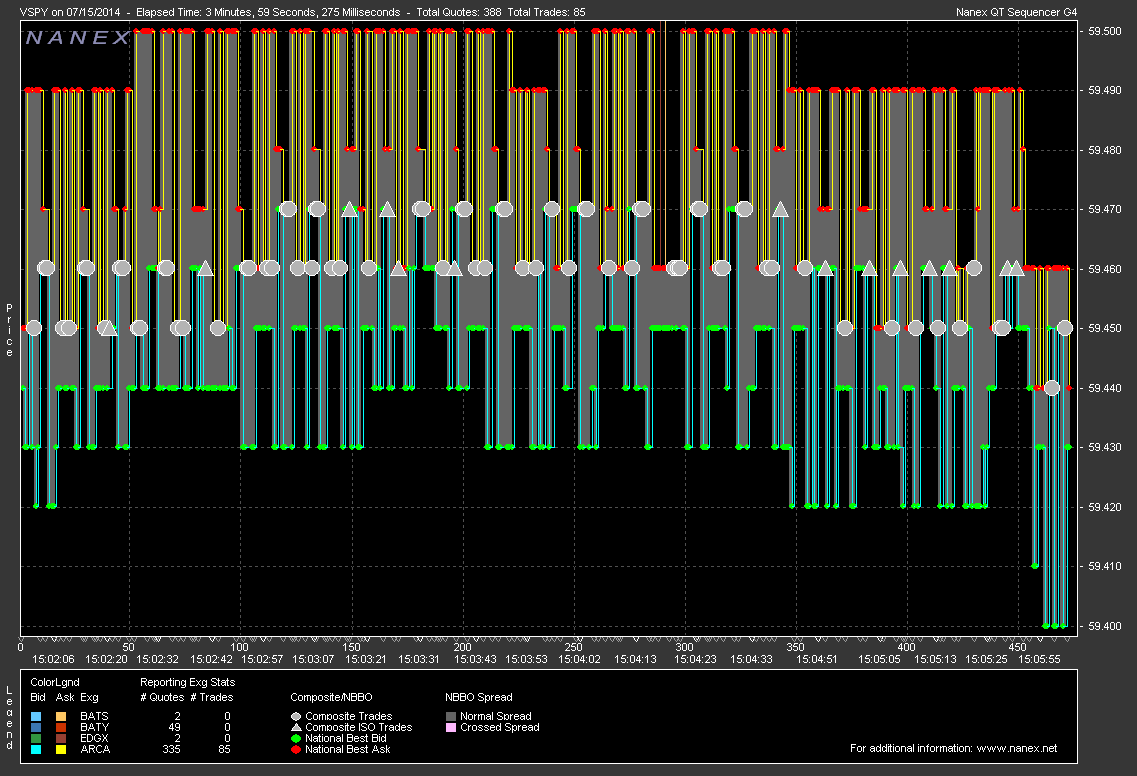Click the ColorLgnd legend heading
Screen dimensions: 1137x776
coord(55,682)
